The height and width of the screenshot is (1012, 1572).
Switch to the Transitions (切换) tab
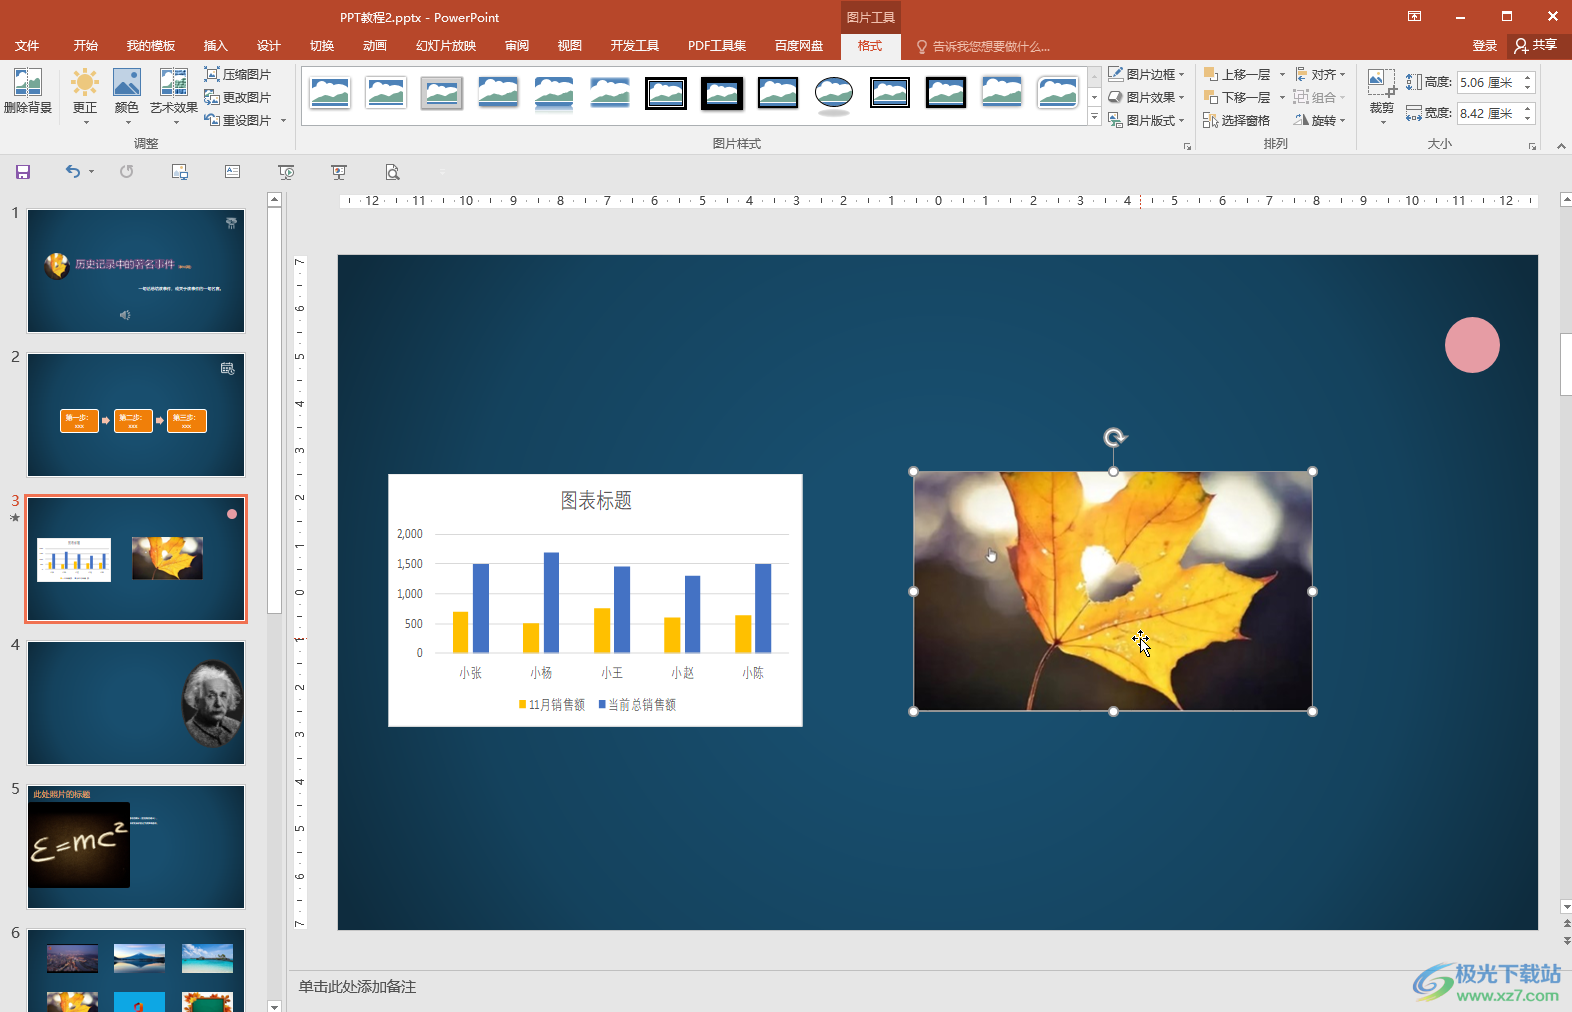(x=322, y=46)
